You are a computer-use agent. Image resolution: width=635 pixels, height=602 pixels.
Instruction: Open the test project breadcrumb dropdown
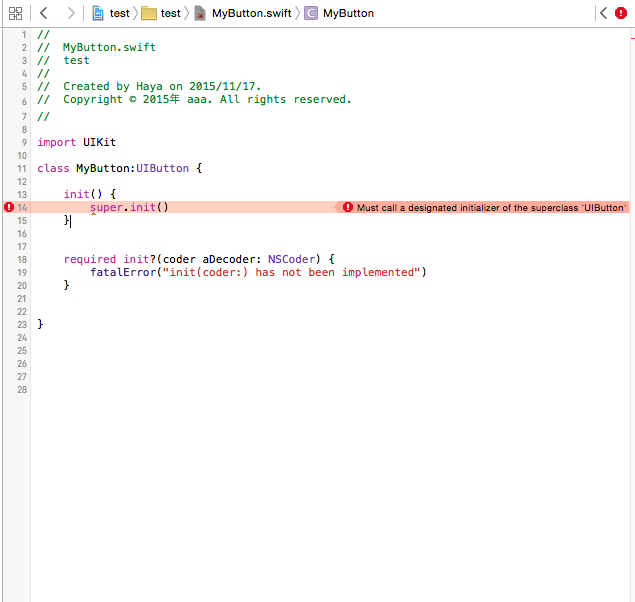point(119,13)
